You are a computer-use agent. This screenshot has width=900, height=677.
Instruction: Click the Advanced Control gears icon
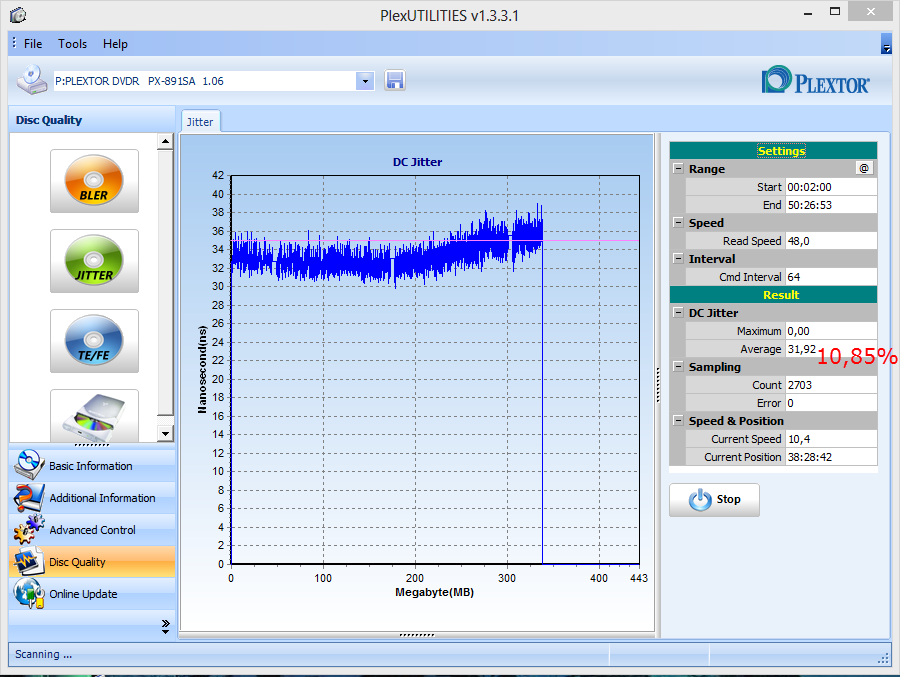click(x=29, y=529)
